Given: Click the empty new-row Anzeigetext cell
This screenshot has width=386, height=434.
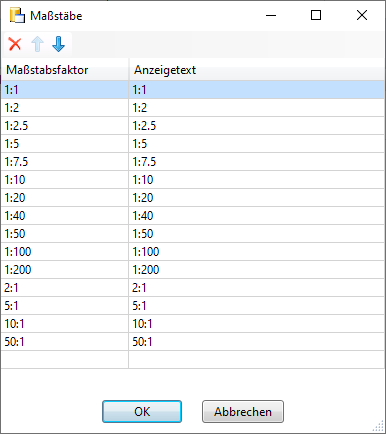Looking at the screenshot, I should [256, 360].
